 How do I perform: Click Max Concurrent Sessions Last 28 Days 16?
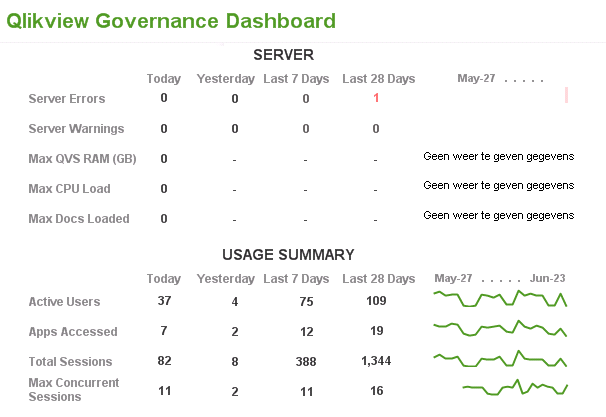[376, 391]
